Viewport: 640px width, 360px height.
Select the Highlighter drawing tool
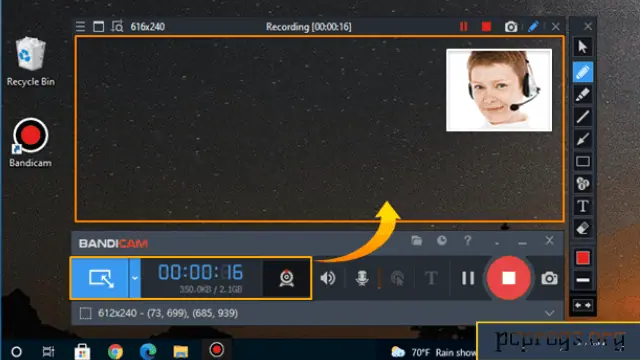tap(582, 95)
